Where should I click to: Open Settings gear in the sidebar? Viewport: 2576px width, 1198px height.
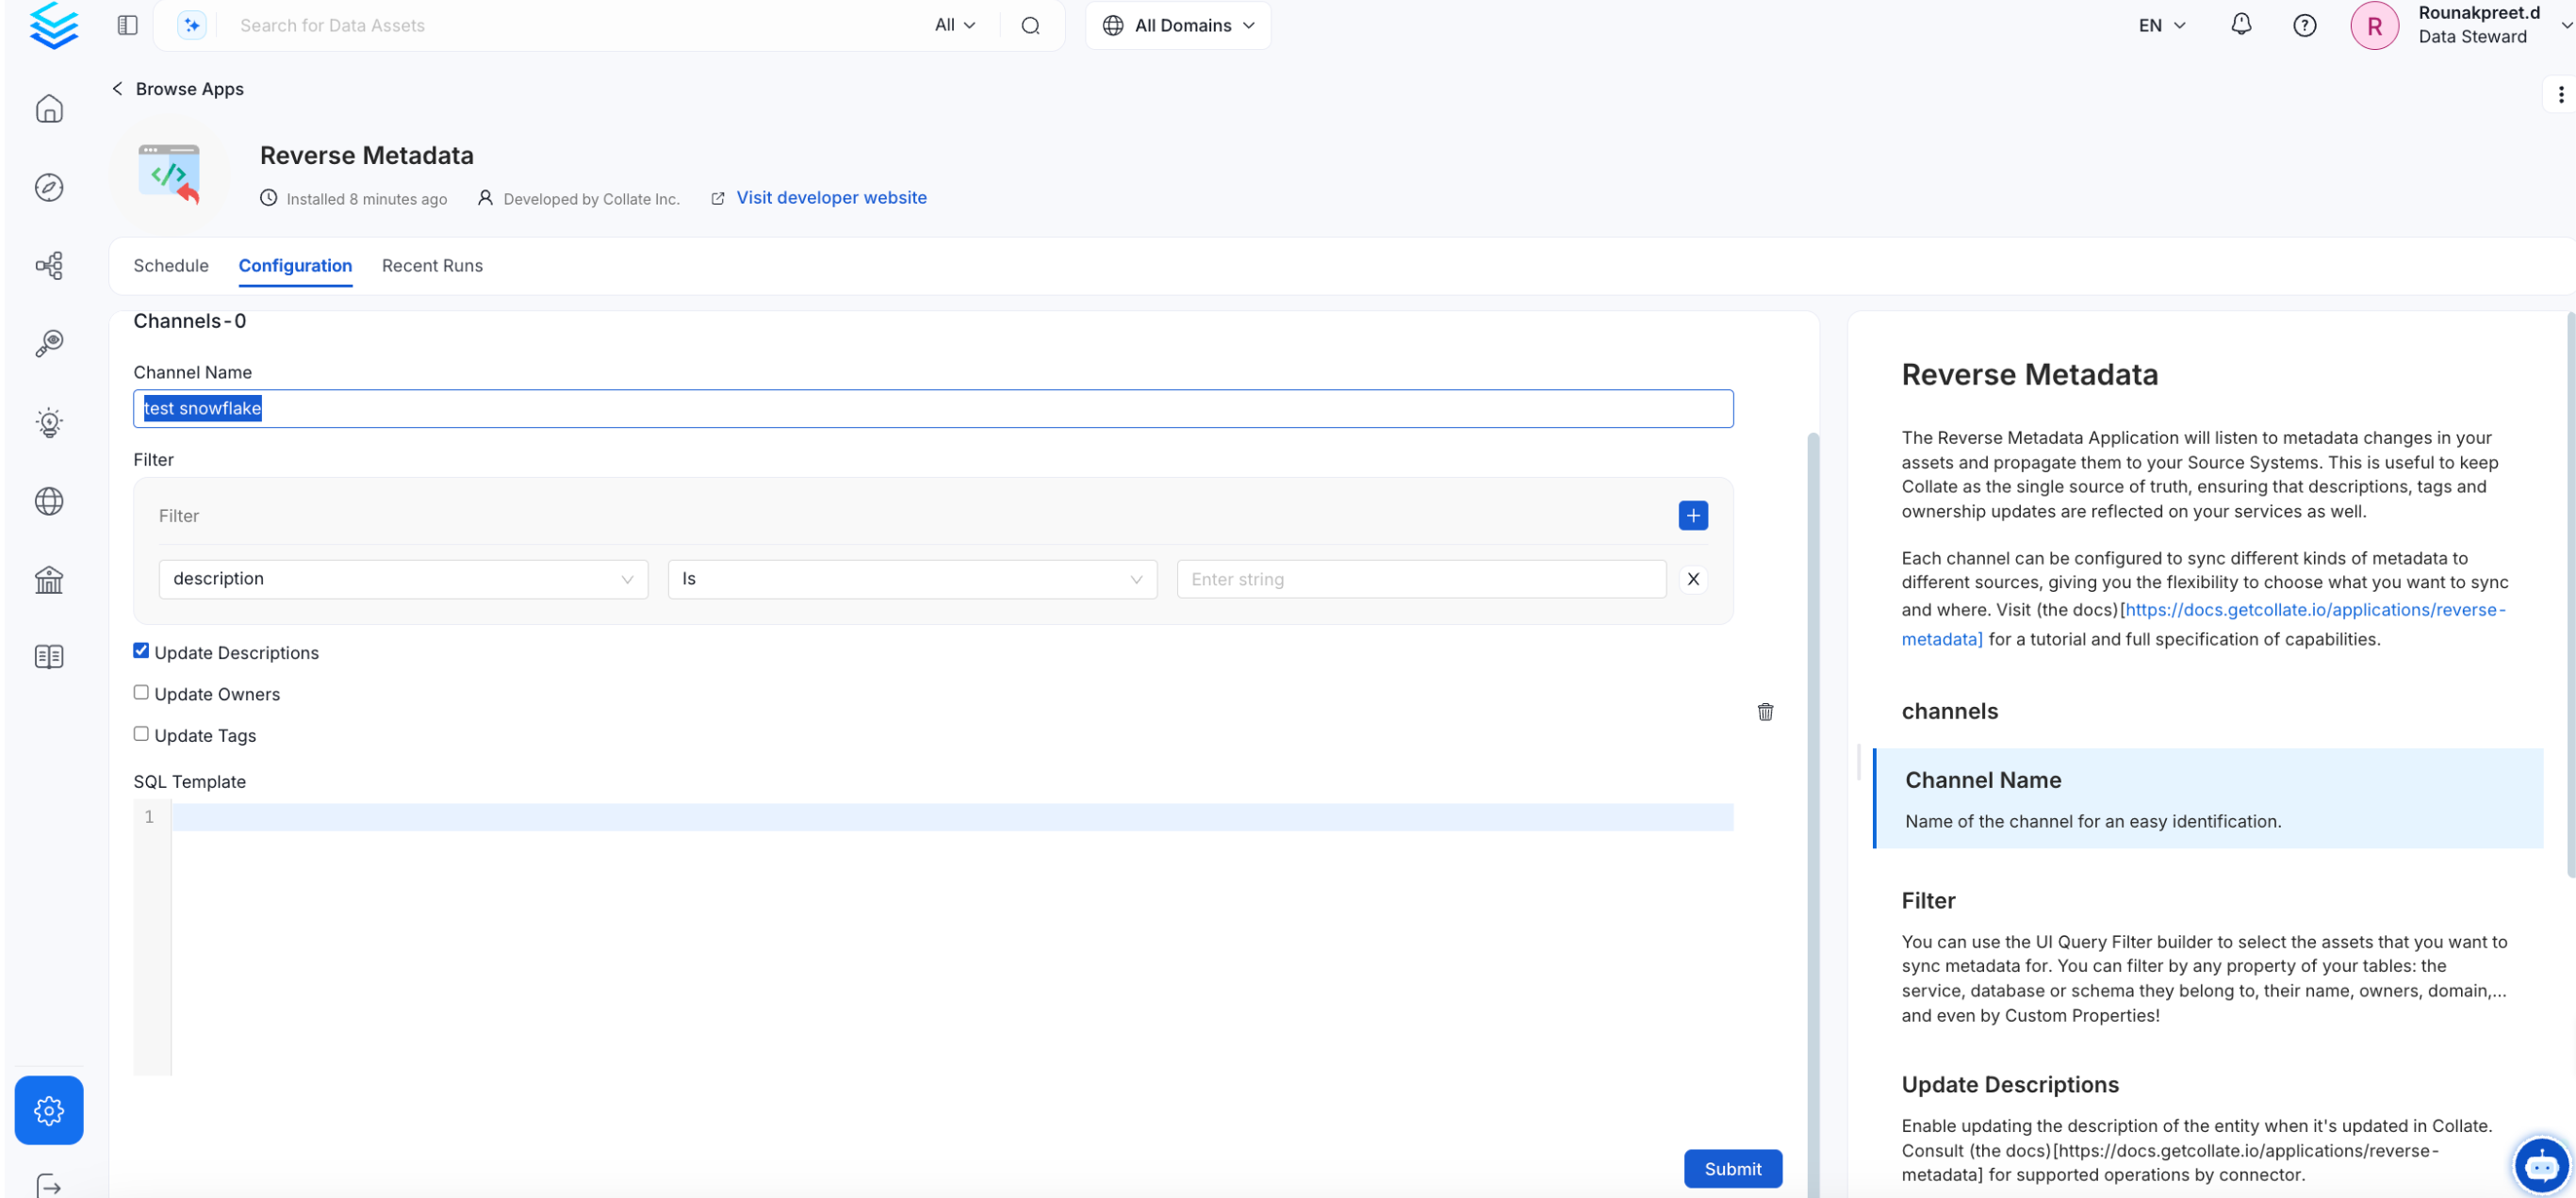[49, 1110]
